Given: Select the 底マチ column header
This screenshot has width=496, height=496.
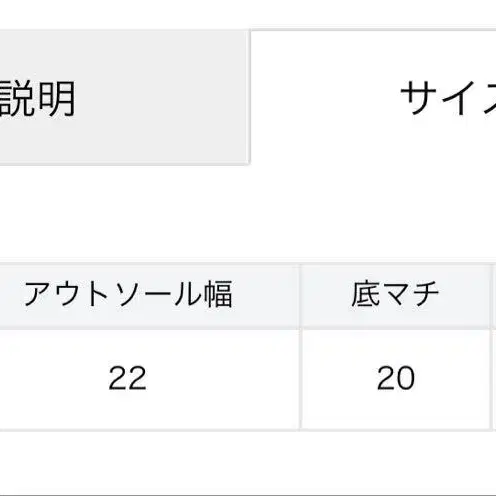Looking at the screenshot, I should 396,295.
